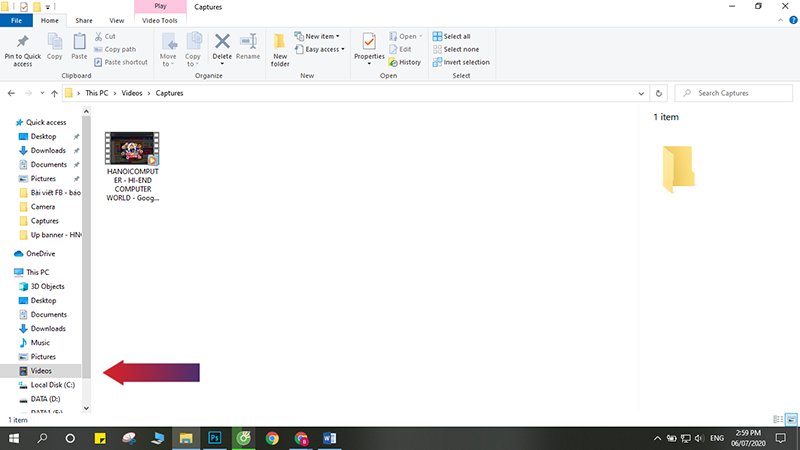800x450 pixels.
Task: Launch Photoshop from the taskbar
Action: pyautogui.click(x=214, y=438)
